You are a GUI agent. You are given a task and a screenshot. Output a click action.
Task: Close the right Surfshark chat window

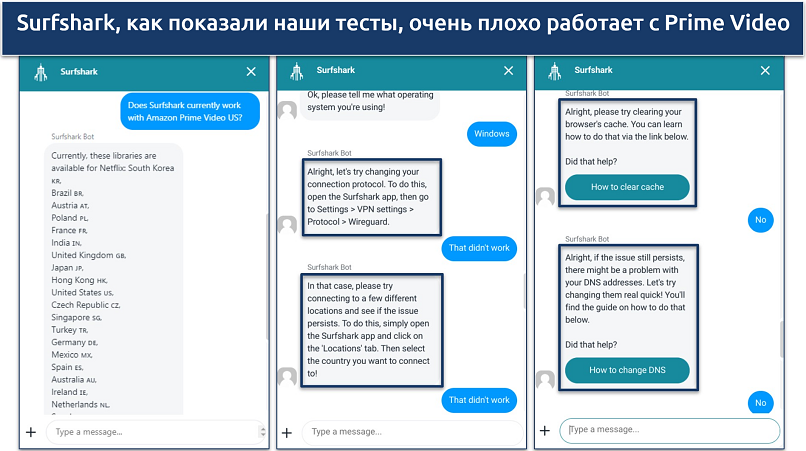(x=765, y=71)
